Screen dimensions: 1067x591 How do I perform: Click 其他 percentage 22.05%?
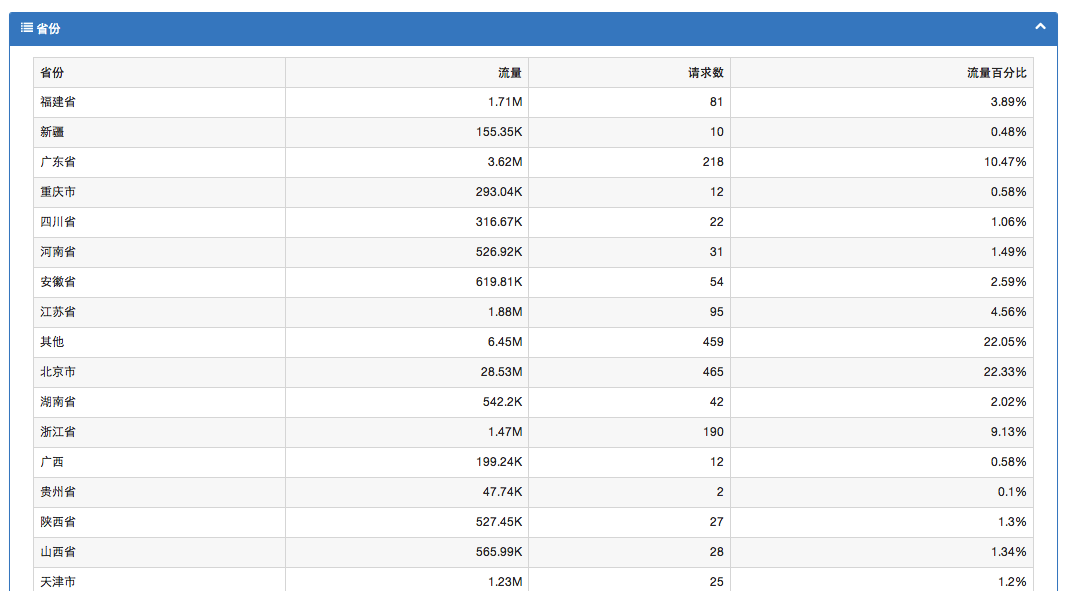[1005, 342]
